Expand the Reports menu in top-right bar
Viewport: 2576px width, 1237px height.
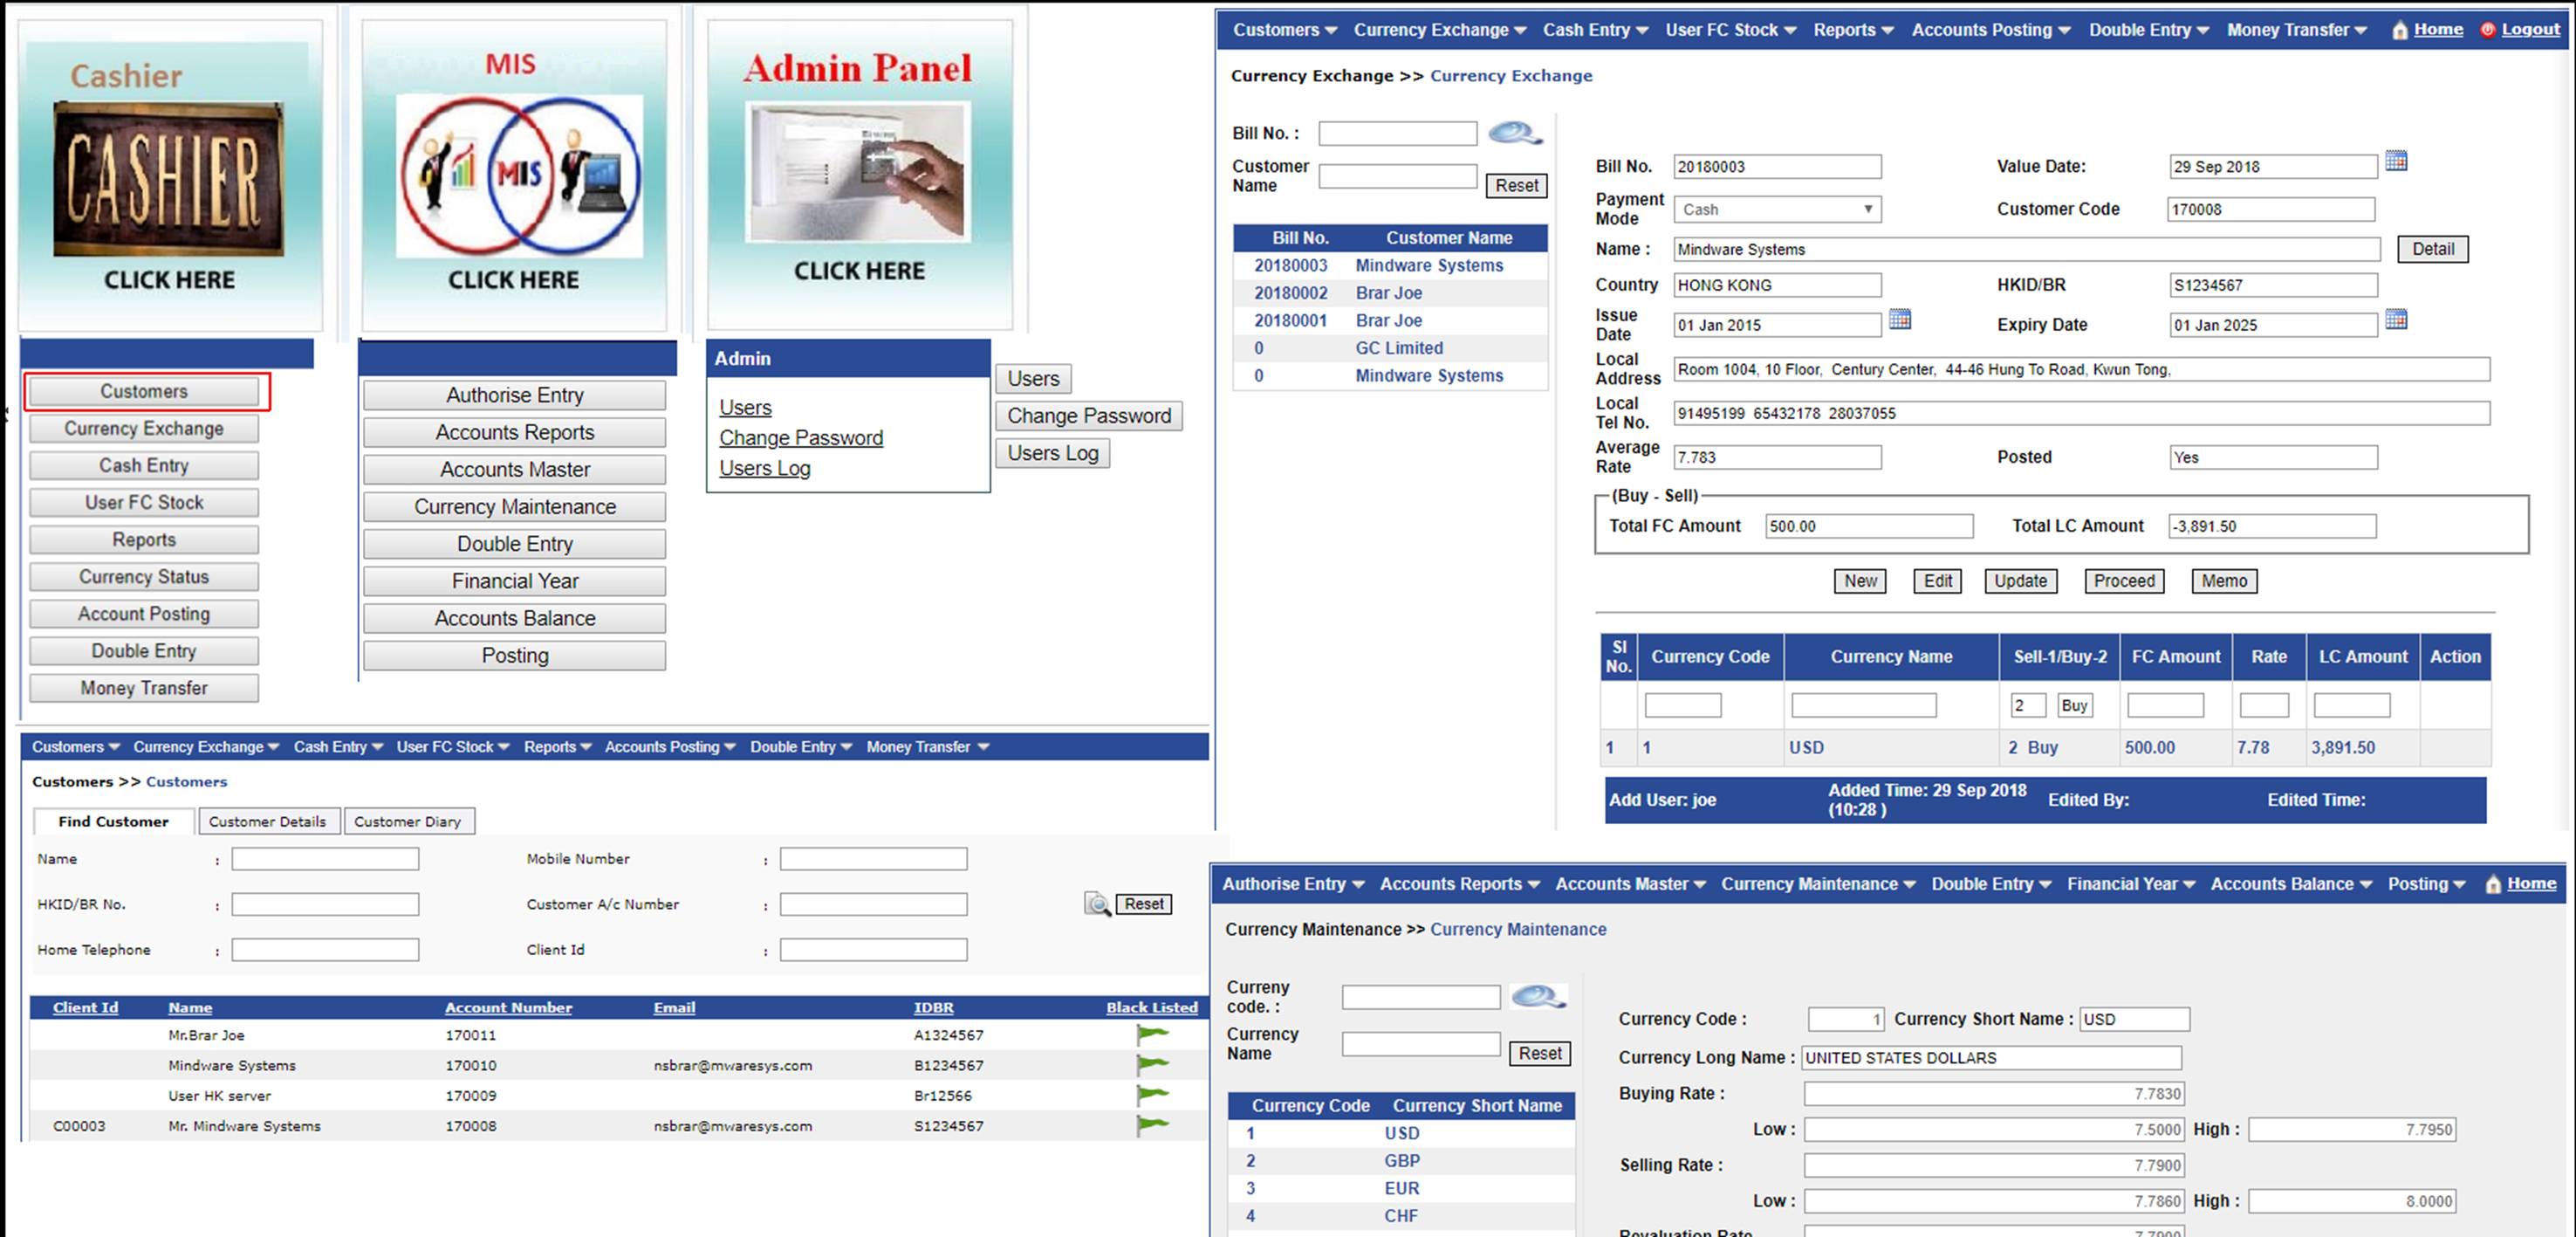pos(1853,30)
